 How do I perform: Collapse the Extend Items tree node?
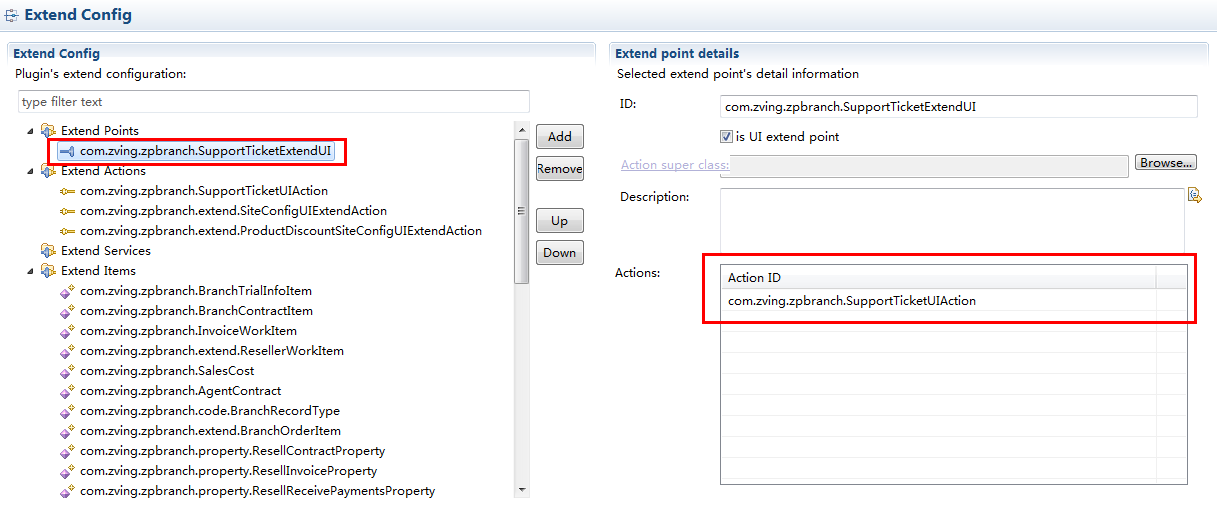[30, 271]
